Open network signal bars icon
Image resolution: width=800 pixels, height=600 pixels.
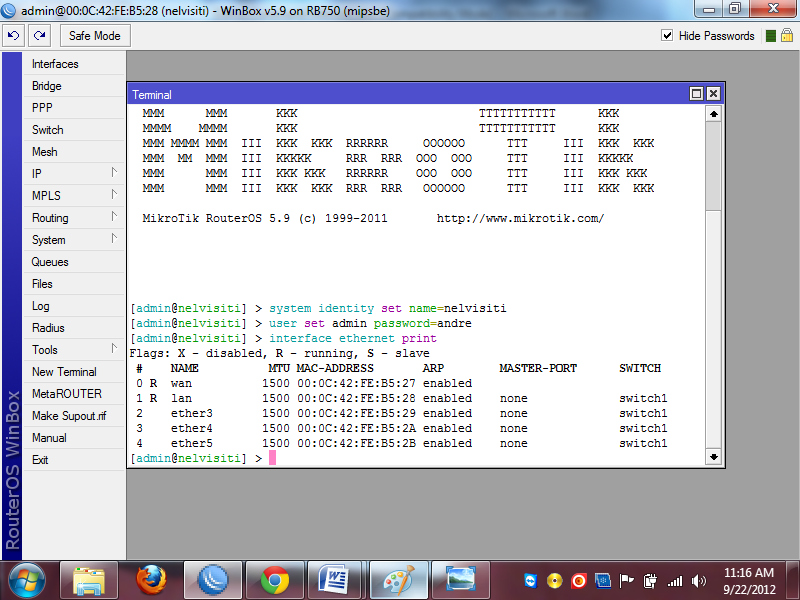click(x=674, y=581)
